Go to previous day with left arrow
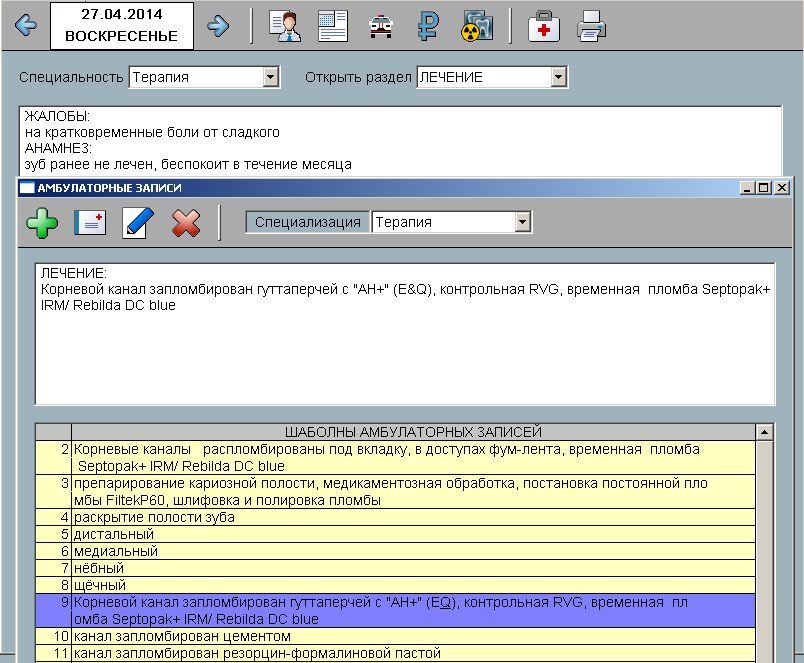Image resolution: width=804 pixels, height=663 pixels. [x=26, y=26]
